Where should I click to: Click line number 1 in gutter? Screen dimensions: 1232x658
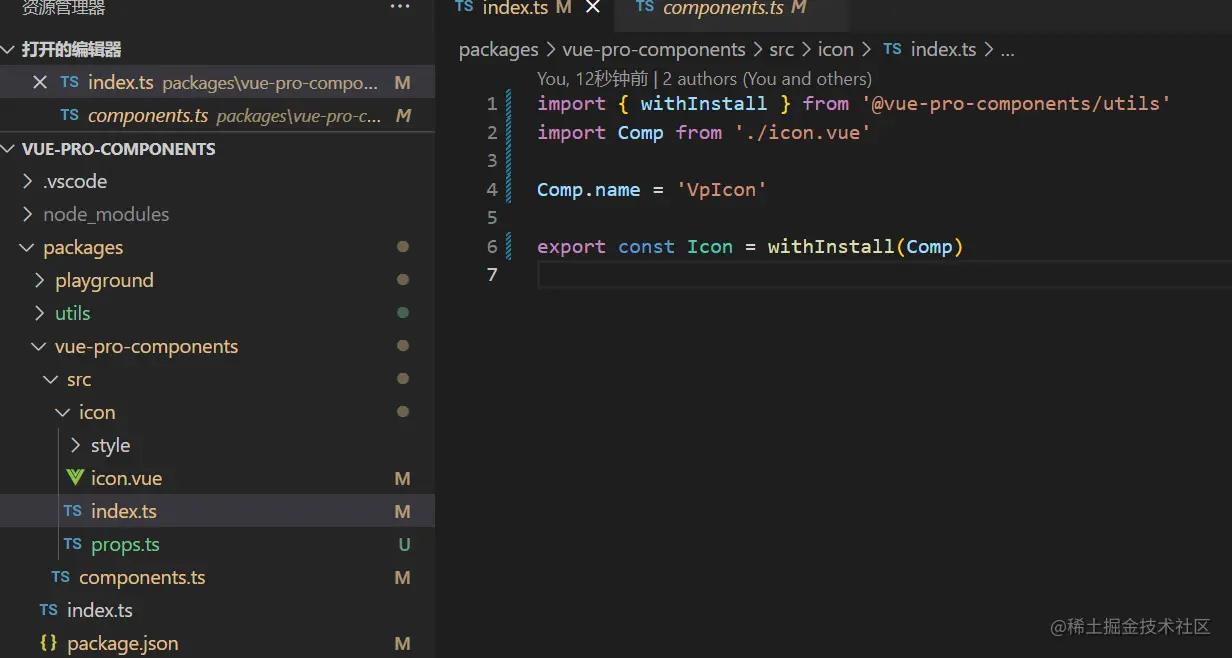[491, 104]
